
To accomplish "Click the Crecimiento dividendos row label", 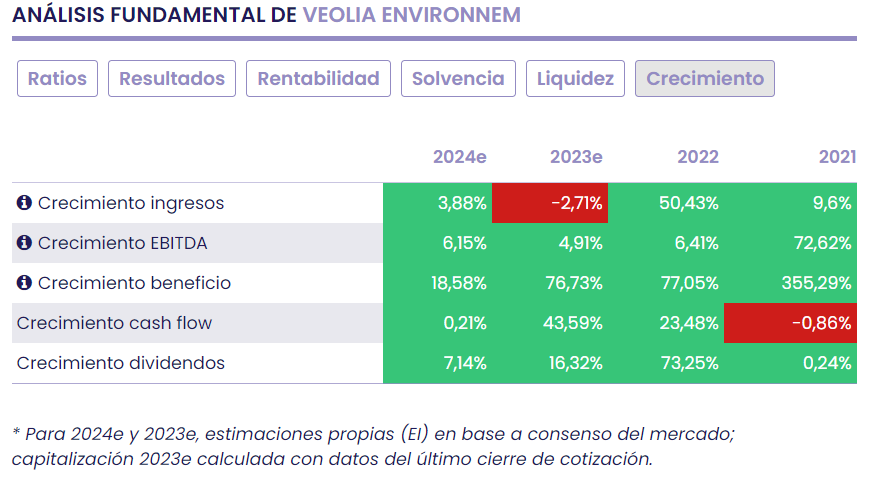I will pos(120,363).
